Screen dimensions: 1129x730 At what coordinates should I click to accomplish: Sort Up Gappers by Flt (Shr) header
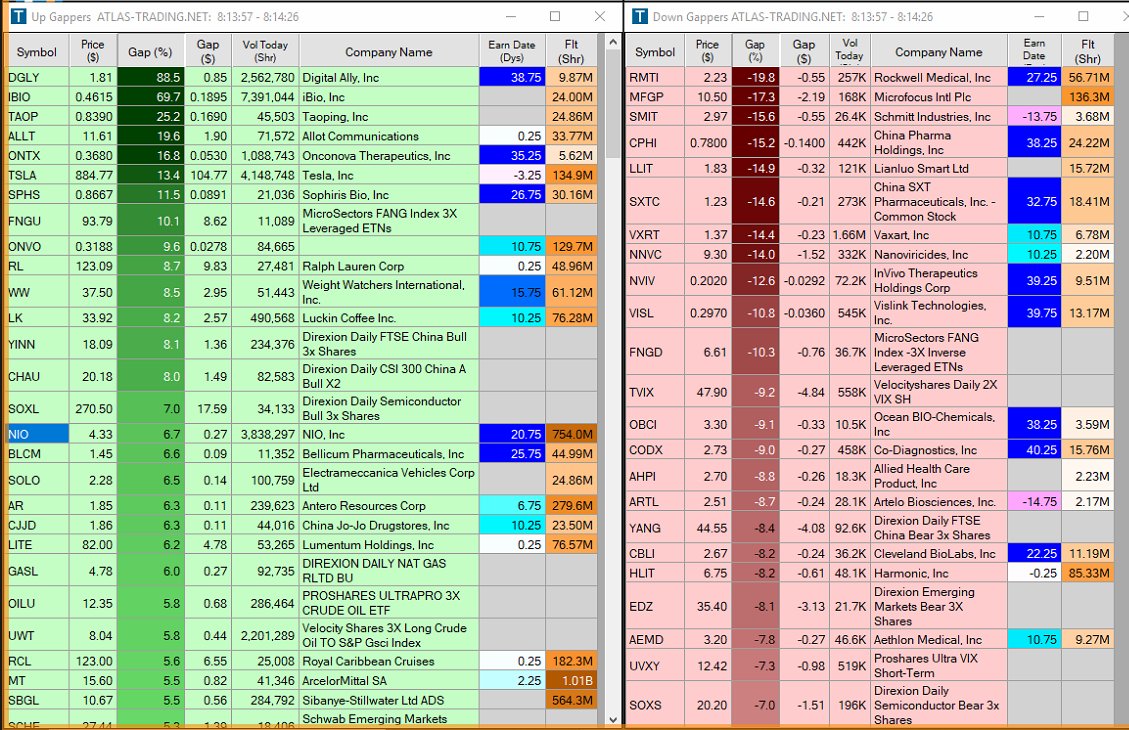pyautogui.click(x=571, y=52)
